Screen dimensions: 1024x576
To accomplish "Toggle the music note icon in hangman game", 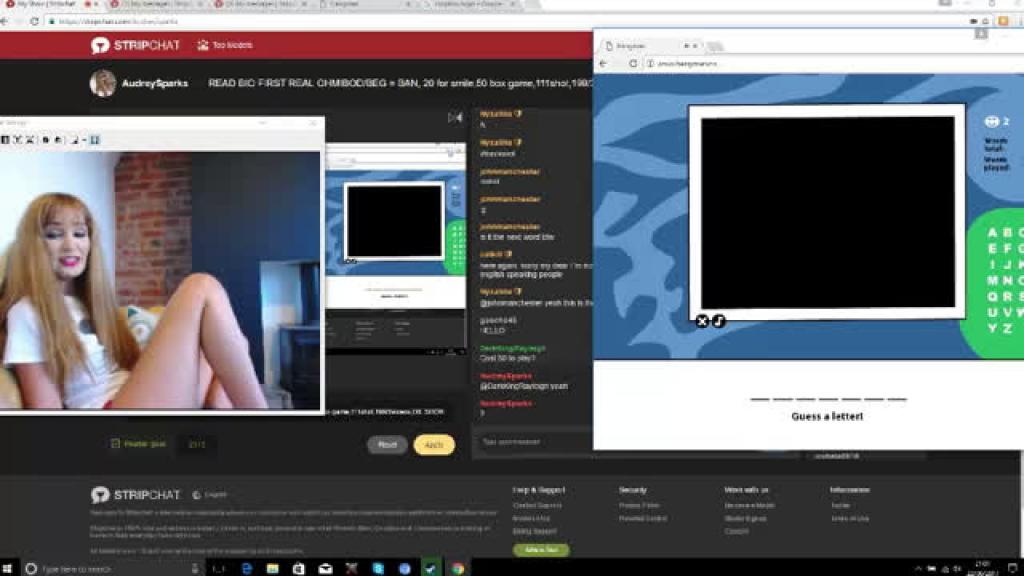I will pos(718,321).
